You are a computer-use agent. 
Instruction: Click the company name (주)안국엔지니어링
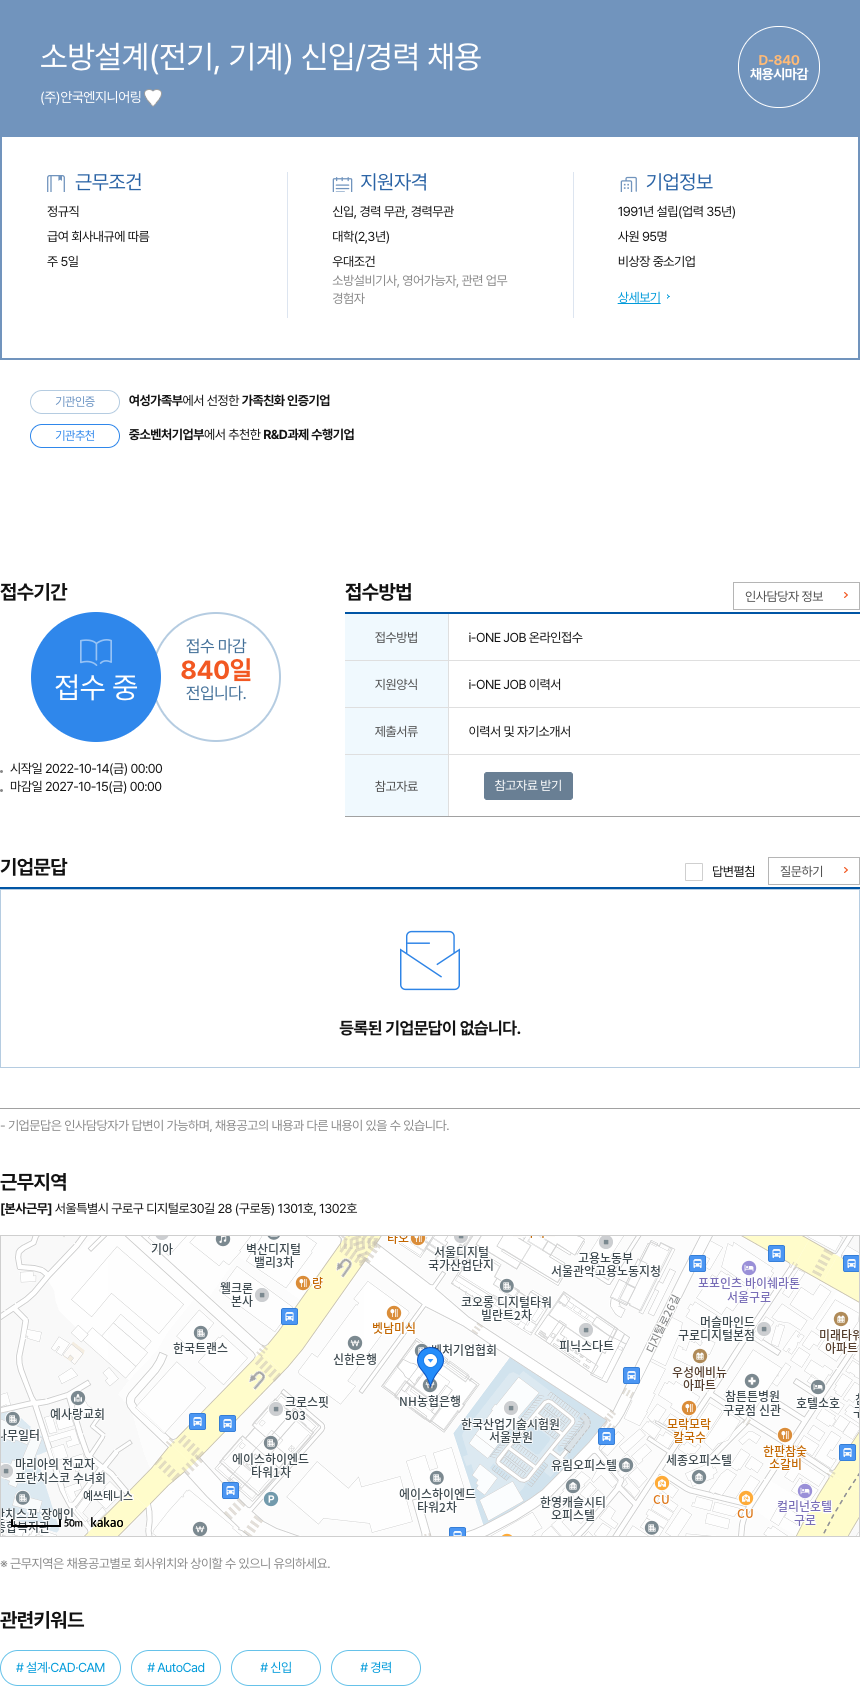(x=91, y=98)
